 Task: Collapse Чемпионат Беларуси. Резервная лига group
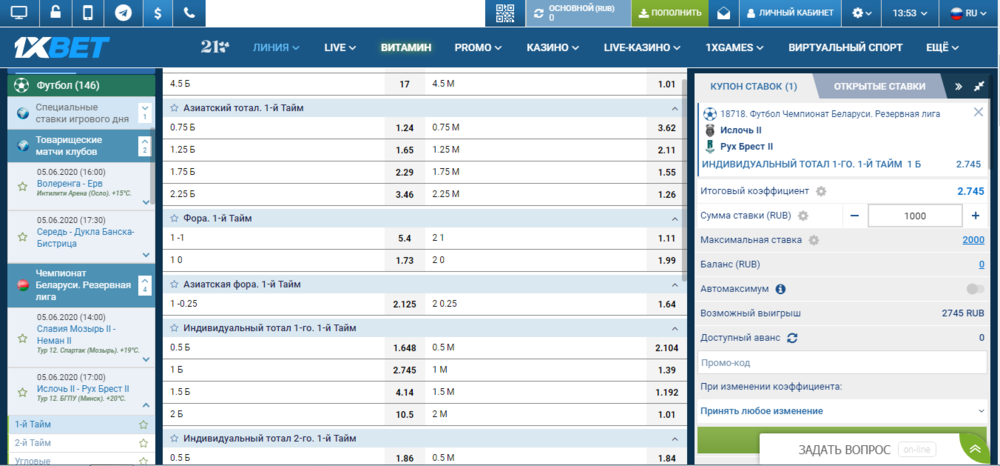(145, 285)
